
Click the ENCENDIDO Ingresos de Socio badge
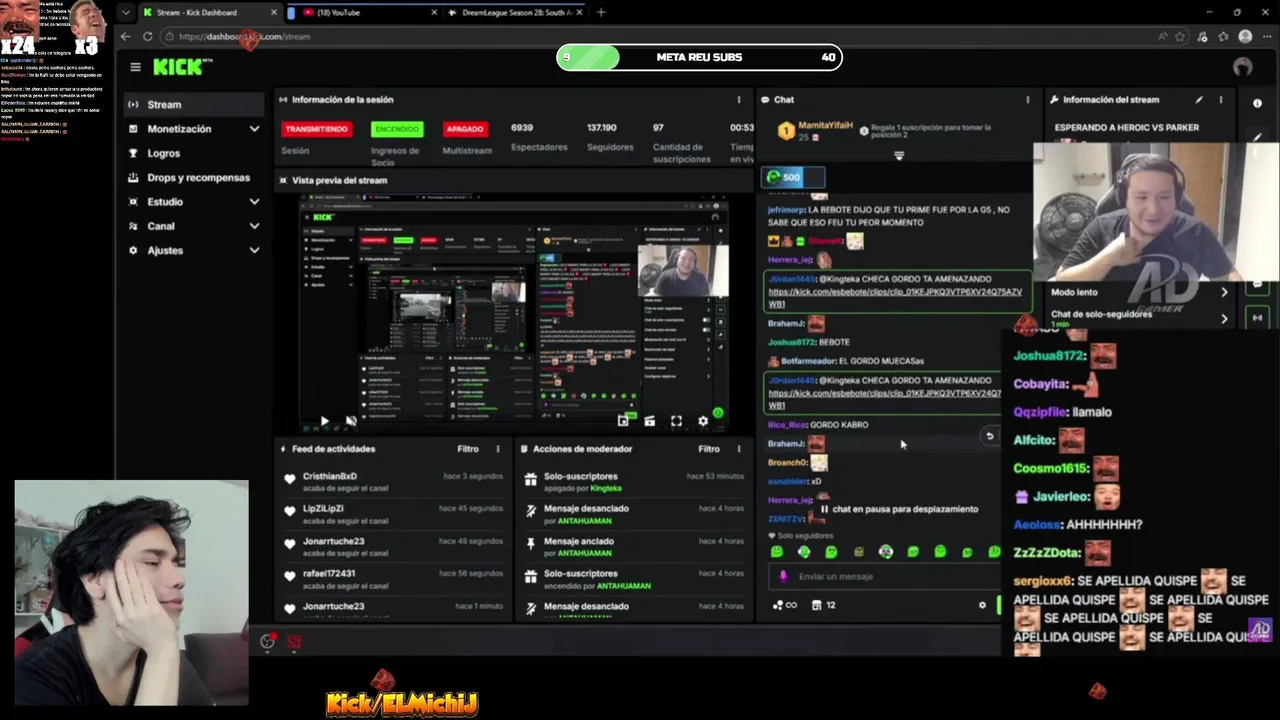397,129
